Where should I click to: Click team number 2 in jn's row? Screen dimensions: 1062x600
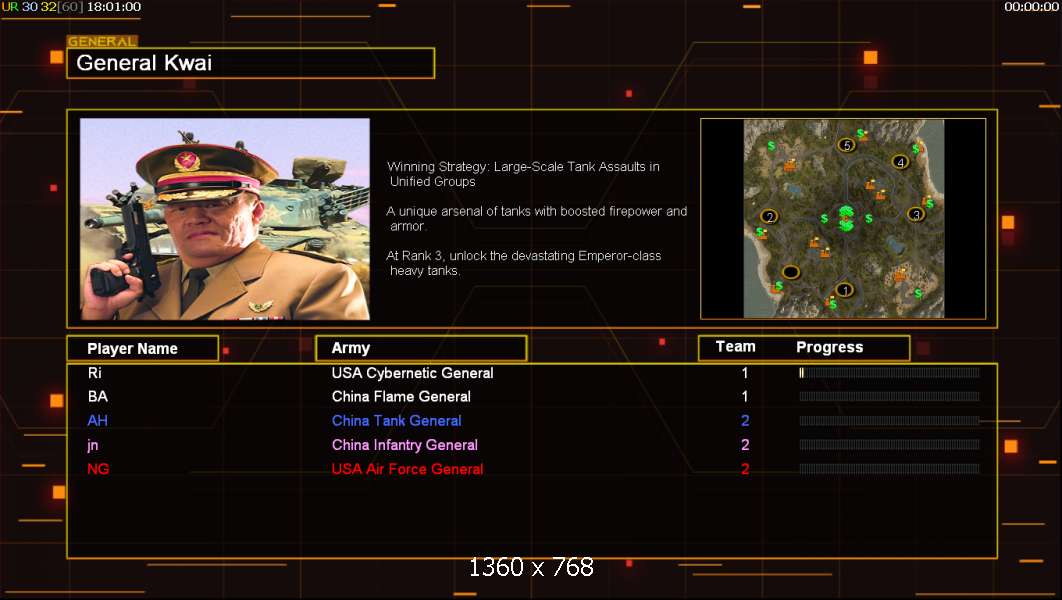point(745,445)
